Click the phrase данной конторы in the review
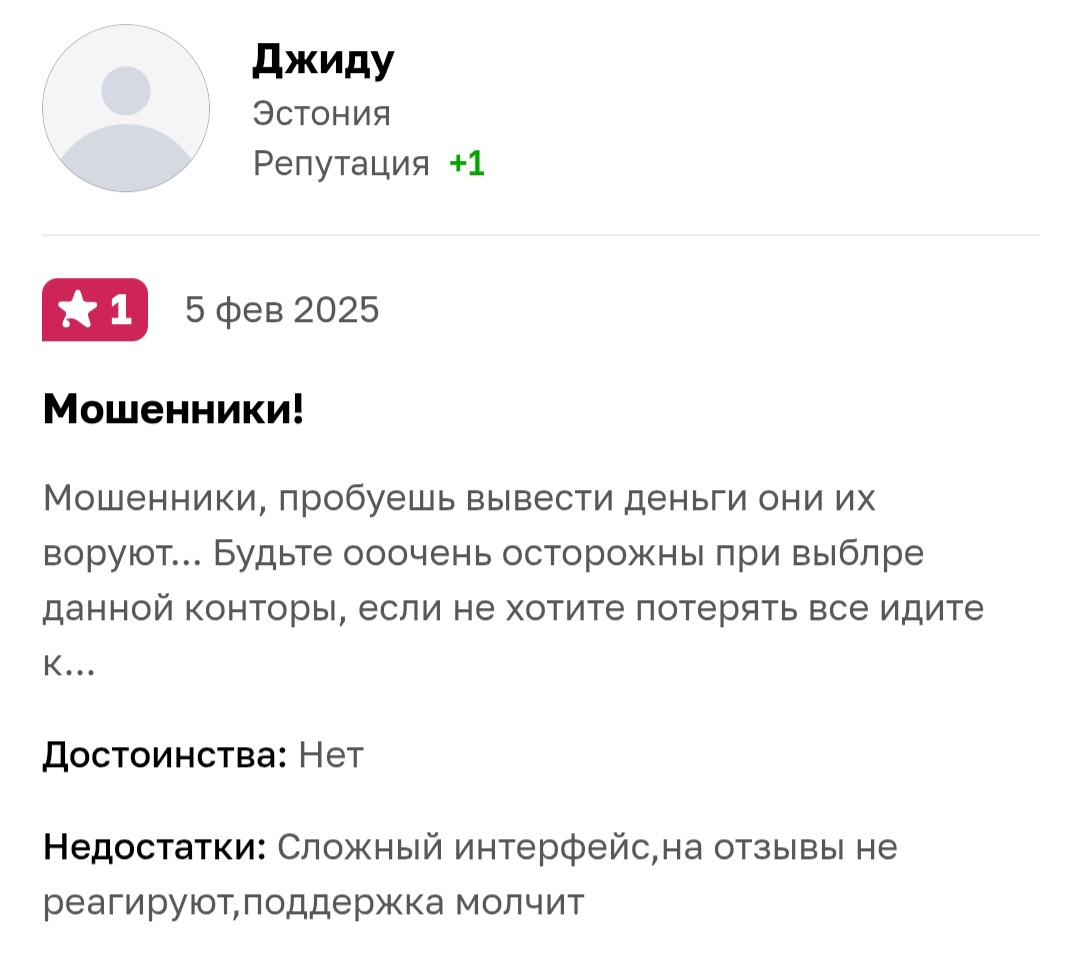 (x=195, y=609)
